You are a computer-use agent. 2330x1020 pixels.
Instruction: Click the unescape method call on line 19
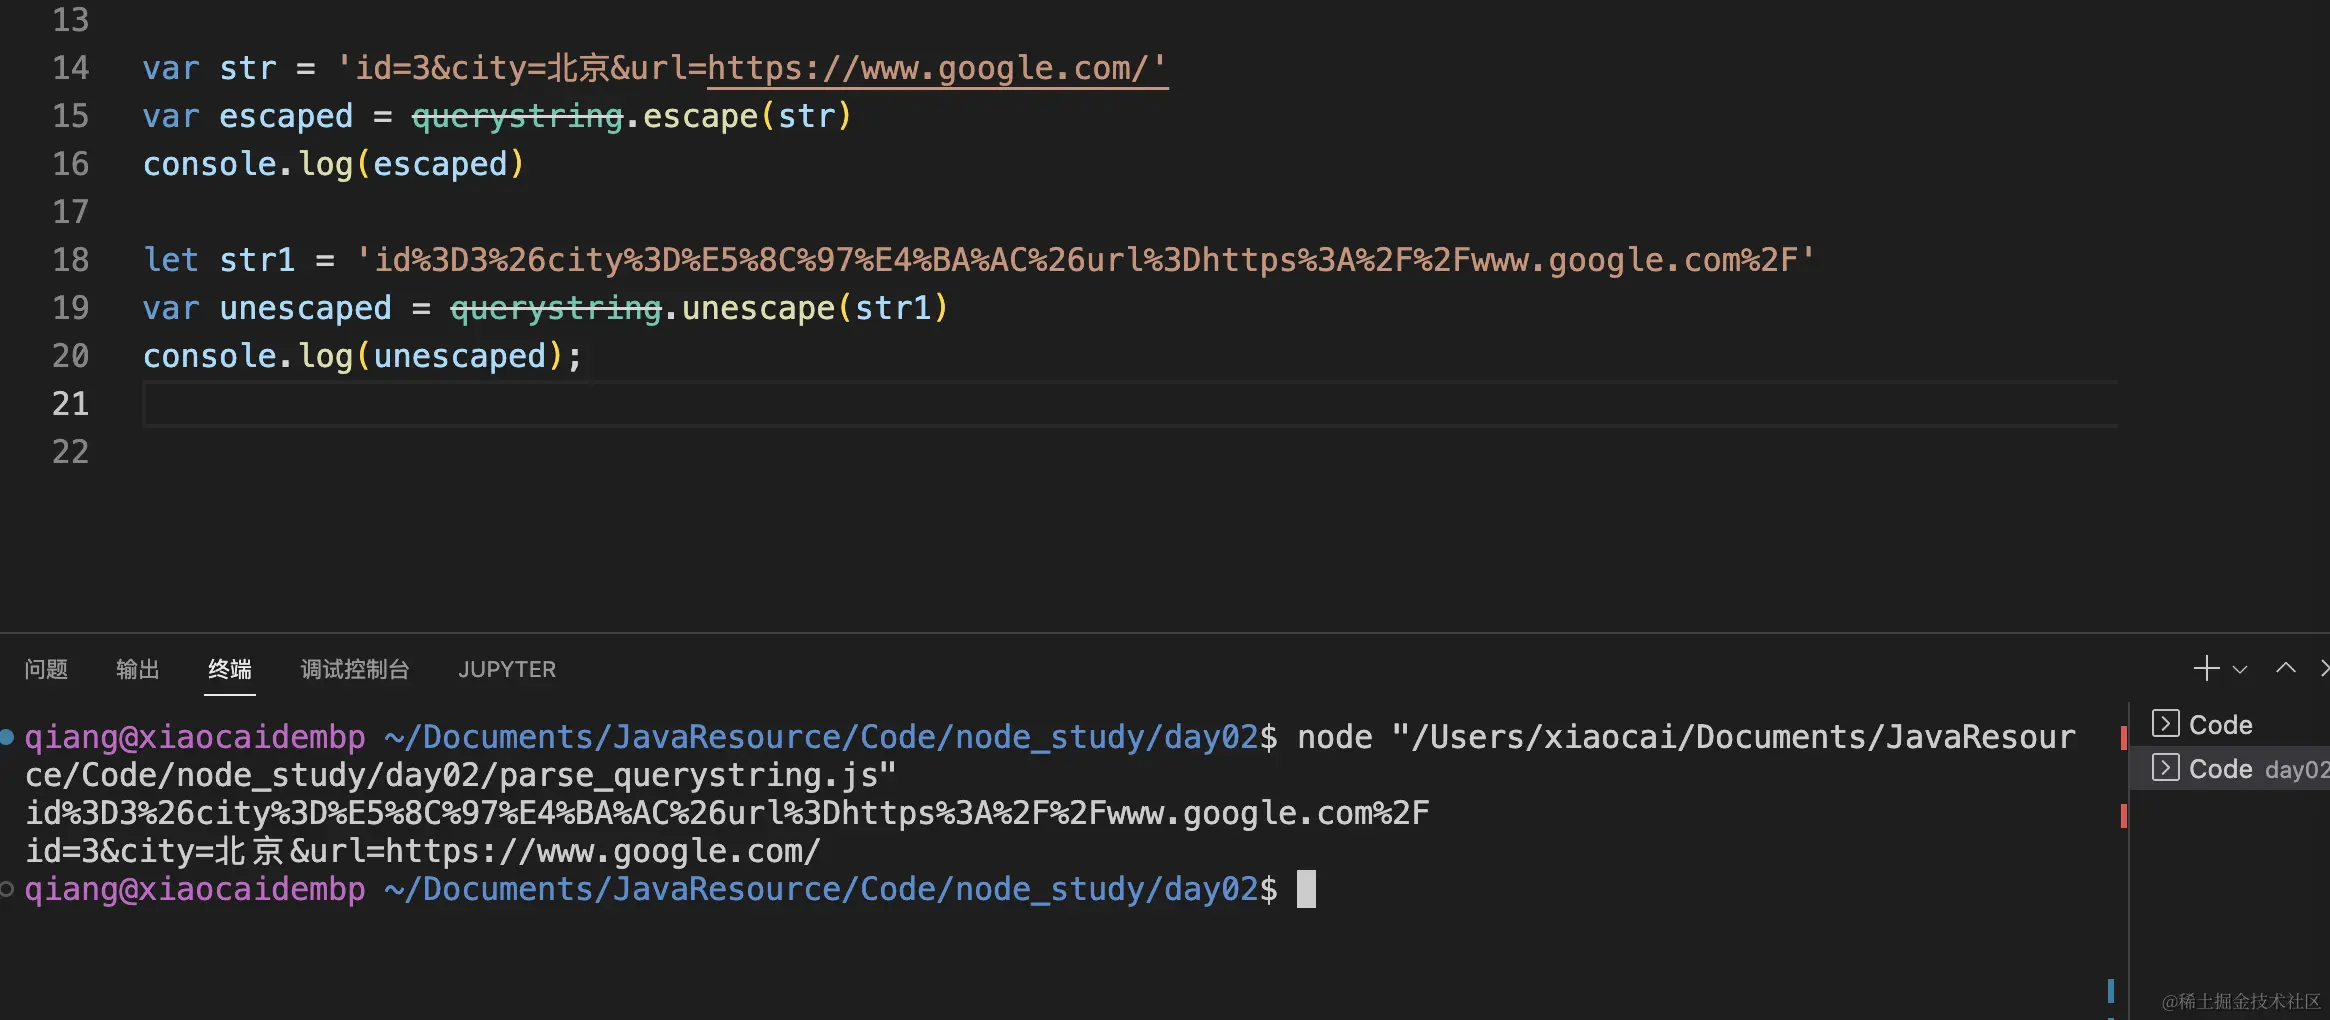758,308
